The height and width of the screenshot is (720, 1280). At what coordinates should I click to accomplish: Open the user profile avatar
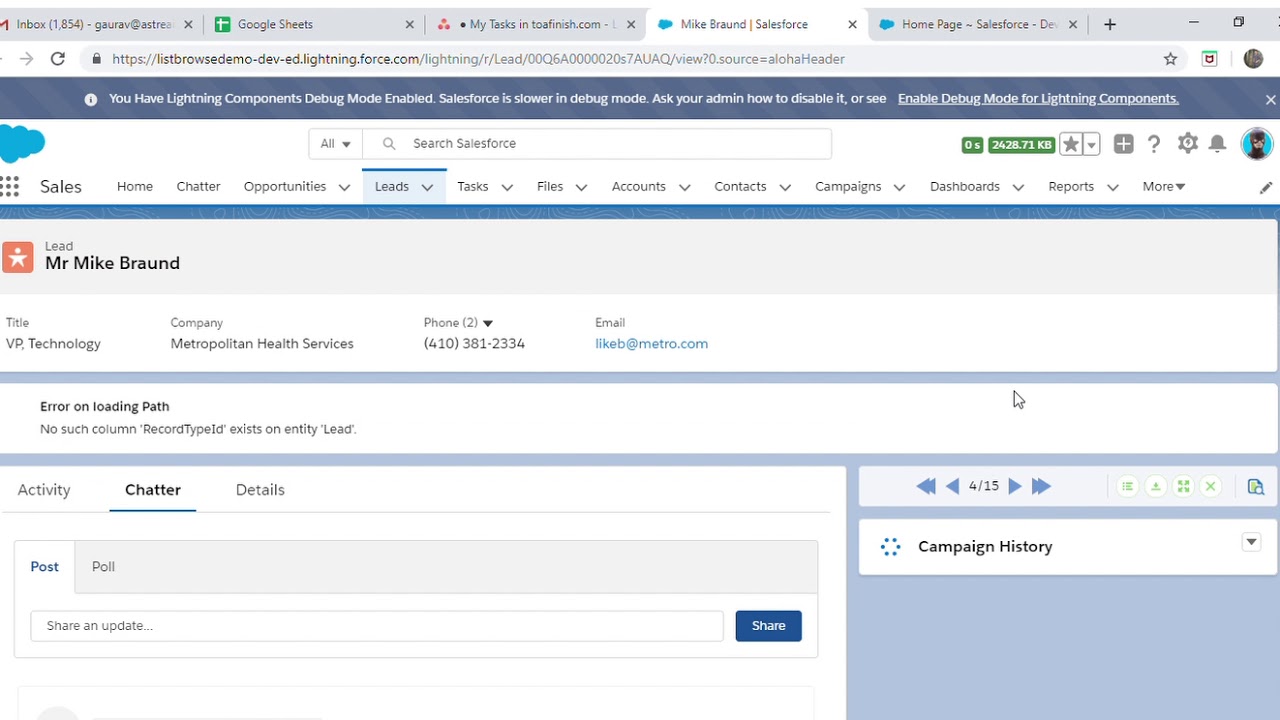(x=1256, y=143)
